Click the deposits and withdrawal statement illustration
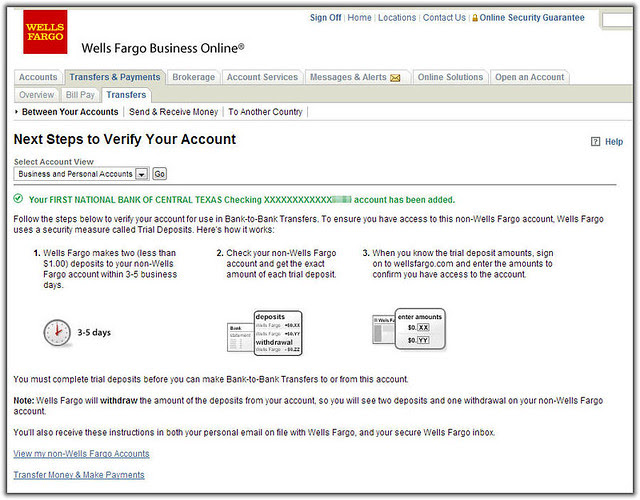The height and width of the screenshot is (500, 640). 264,333
